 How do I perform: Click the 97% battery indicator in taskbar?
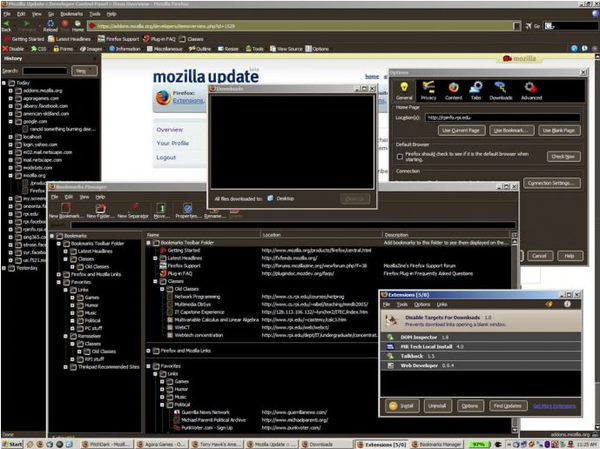click(x=480, y=444)
